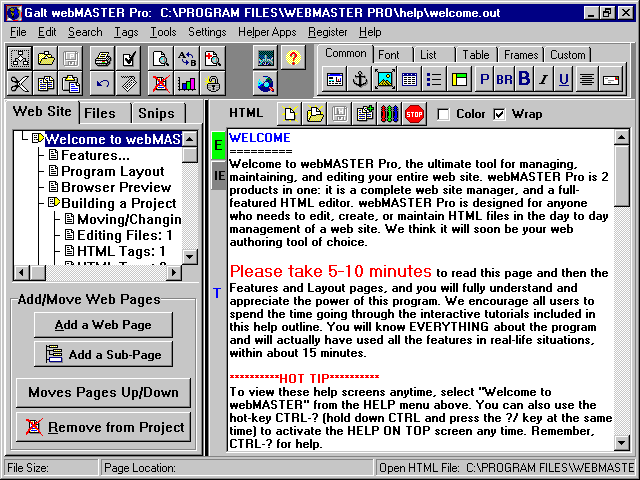Click the yellow question mark help icon

point(292,58)
